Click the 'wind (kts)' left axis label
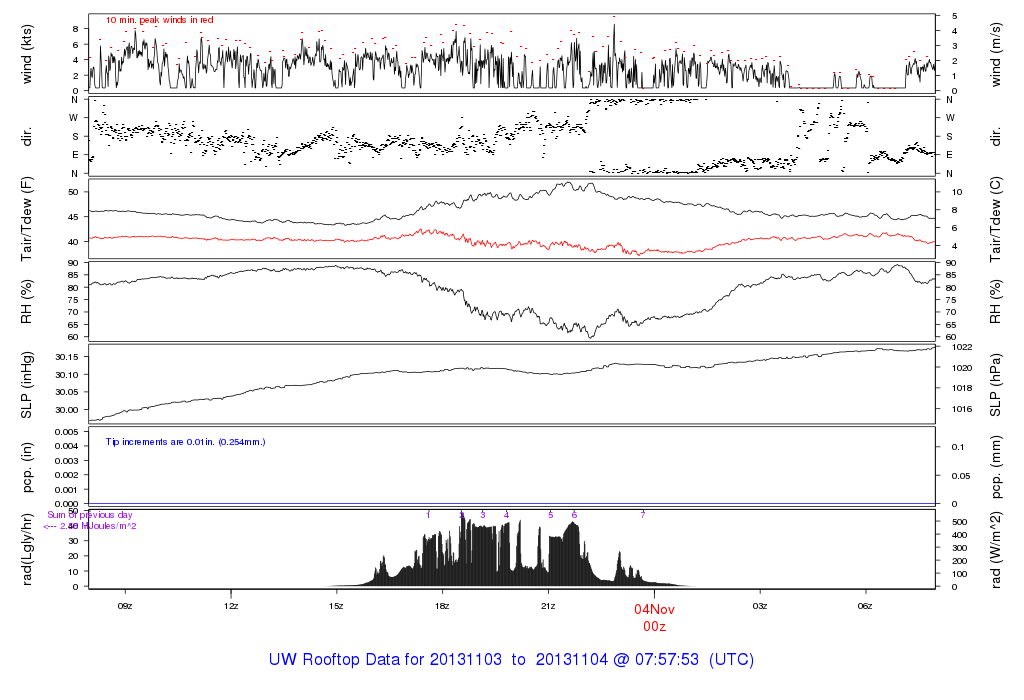Screen dimensions: 1024x700 coord(28,52)
